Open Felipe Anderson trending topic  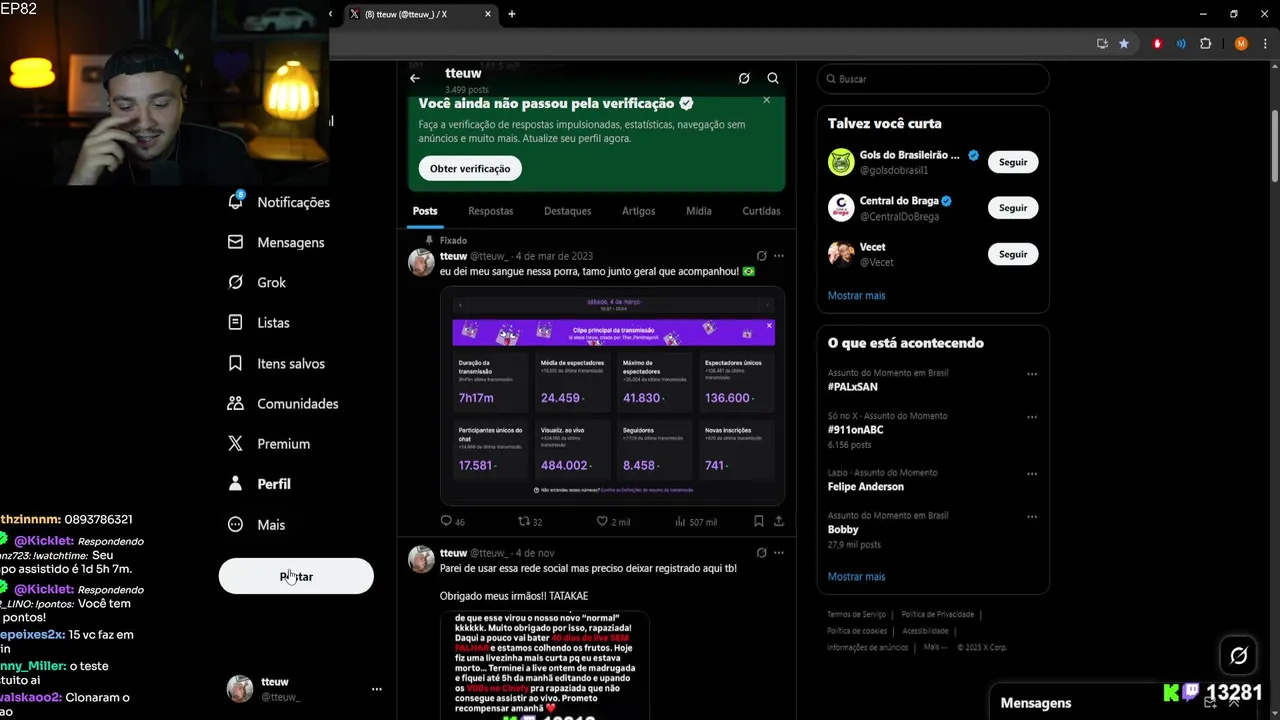(866, 487)
